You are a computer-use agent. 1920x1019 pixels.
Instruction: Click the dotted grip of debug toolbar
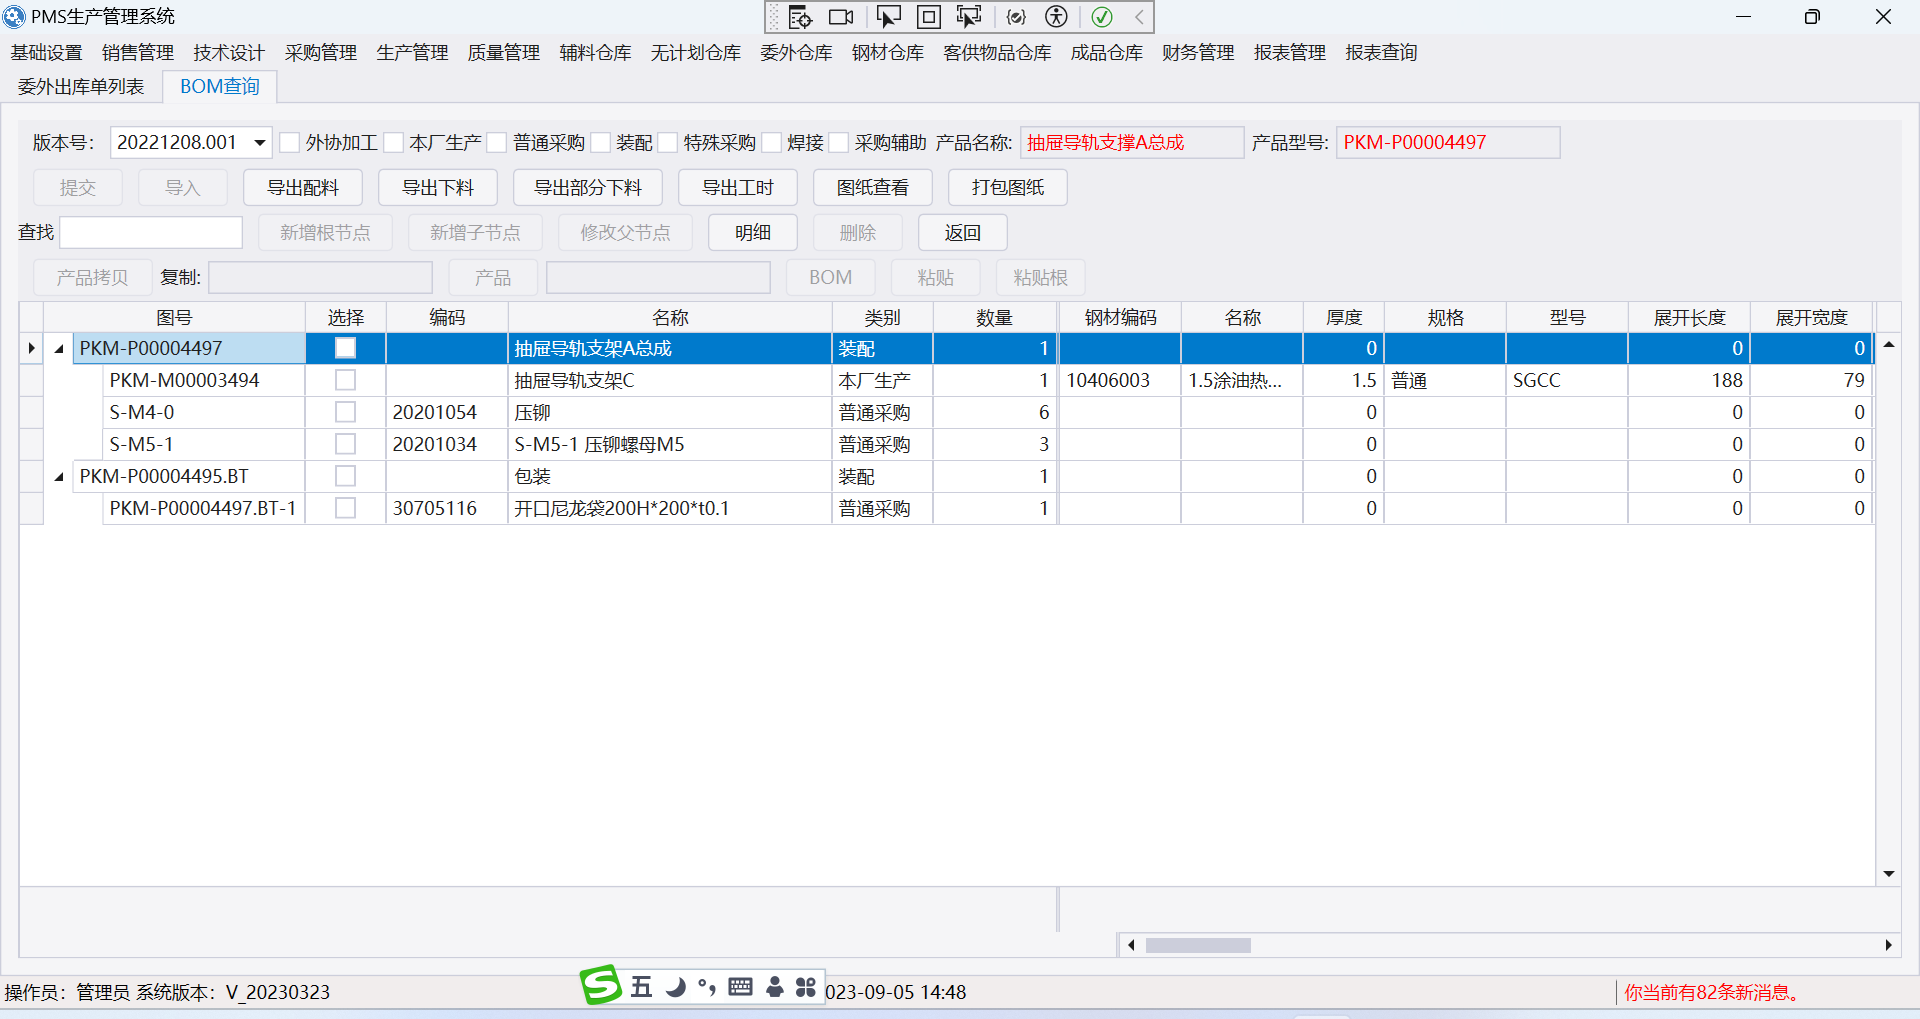tap(774, 17)
